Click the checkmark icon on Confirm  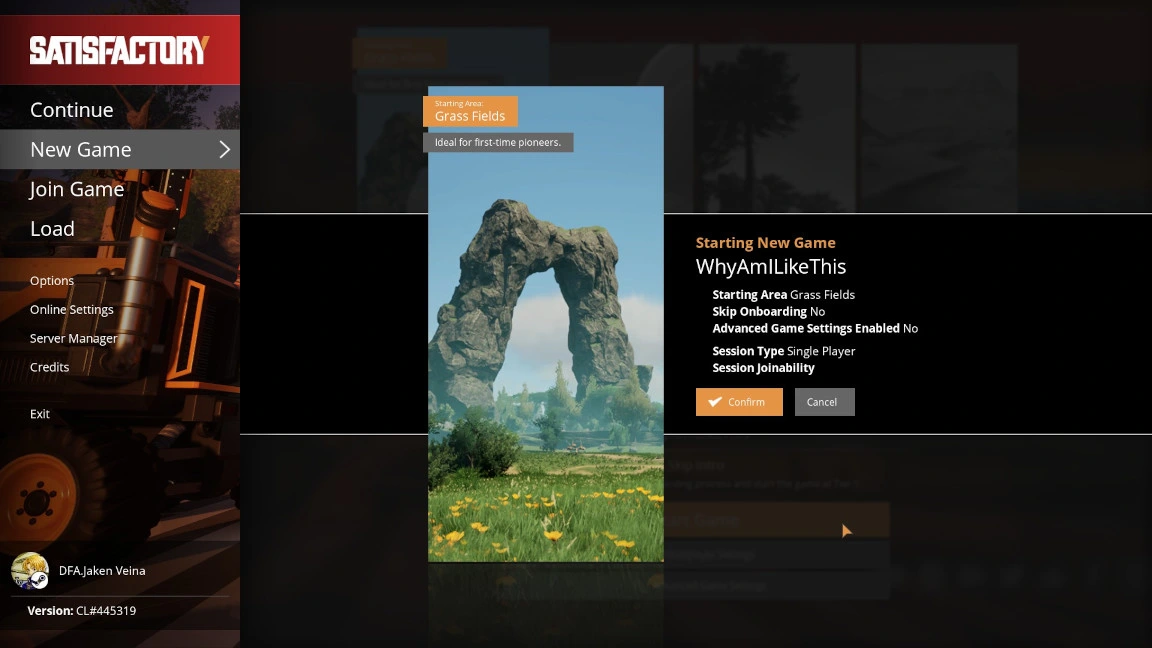pos(714,402)
